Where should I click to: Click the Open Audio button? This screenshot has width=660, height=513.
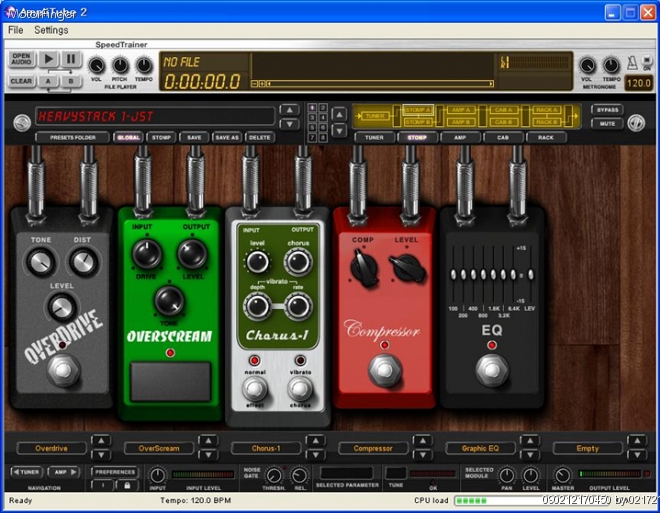tap(22, 61)
